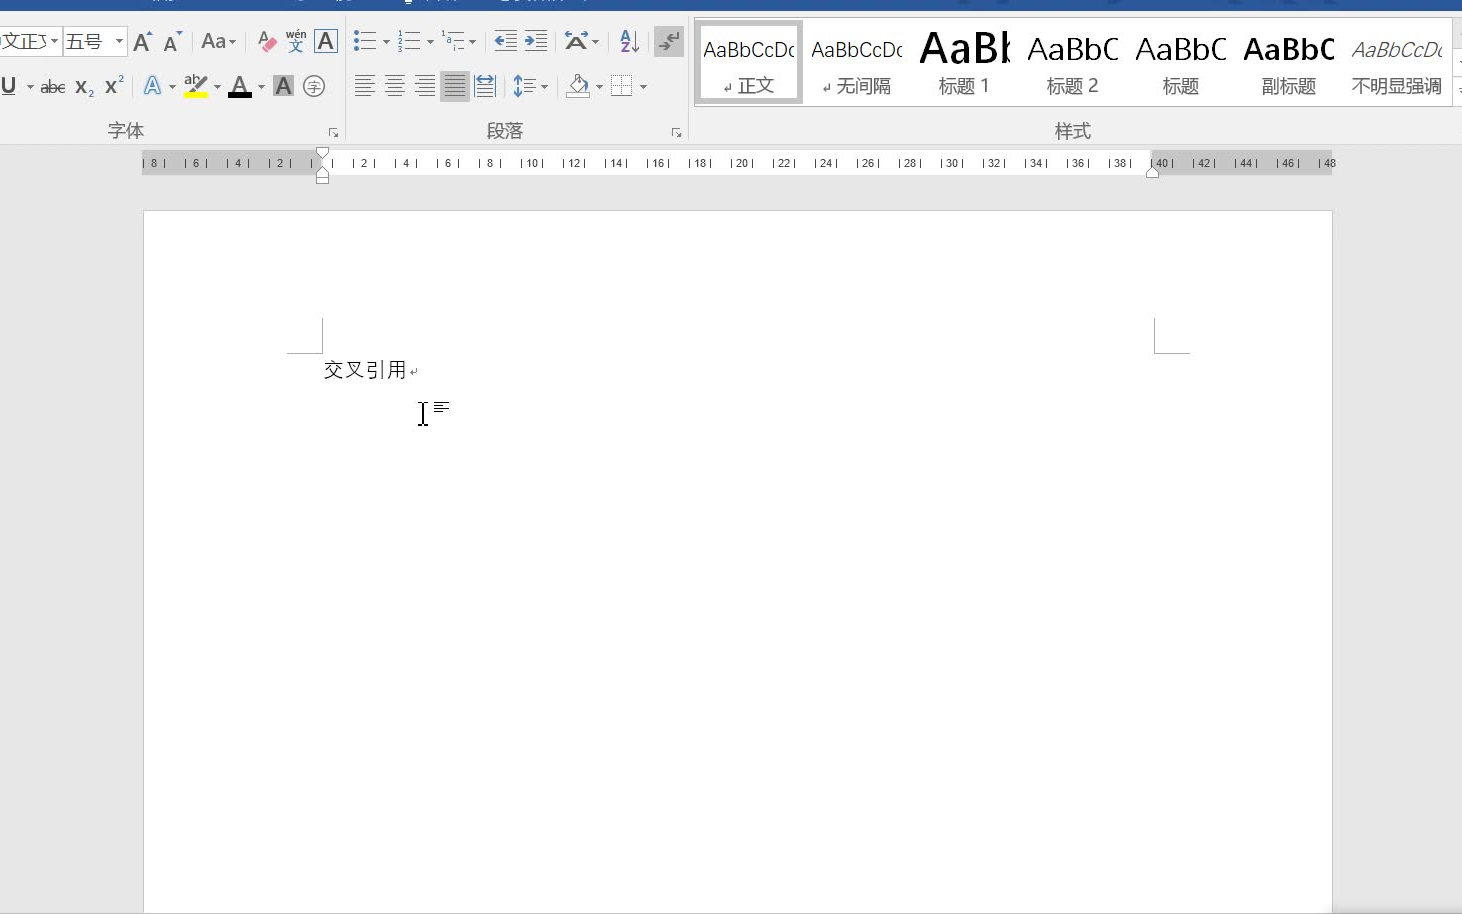Toggle strikethrough formatting
This screenshot has height=914, width=1462.
[x=53, y=87]
